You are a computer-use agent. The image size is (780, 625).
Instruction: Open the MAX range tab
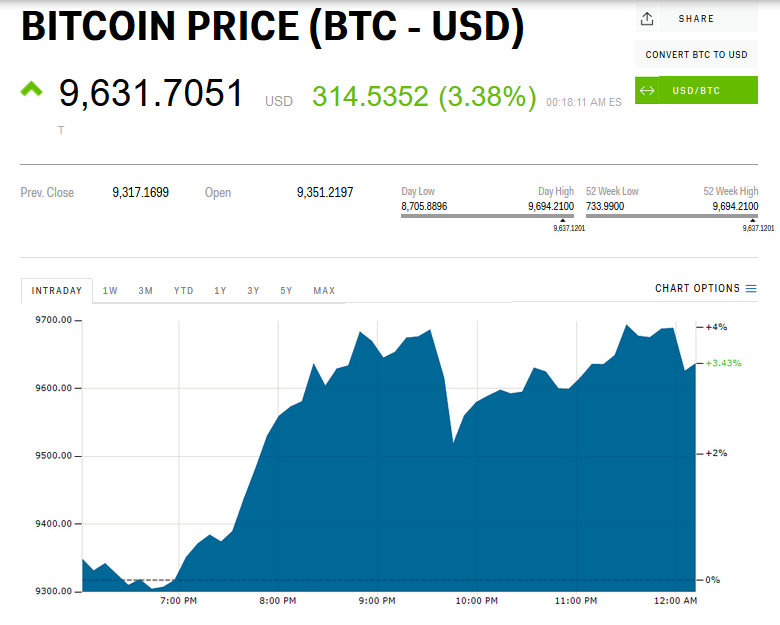(324, 291)
